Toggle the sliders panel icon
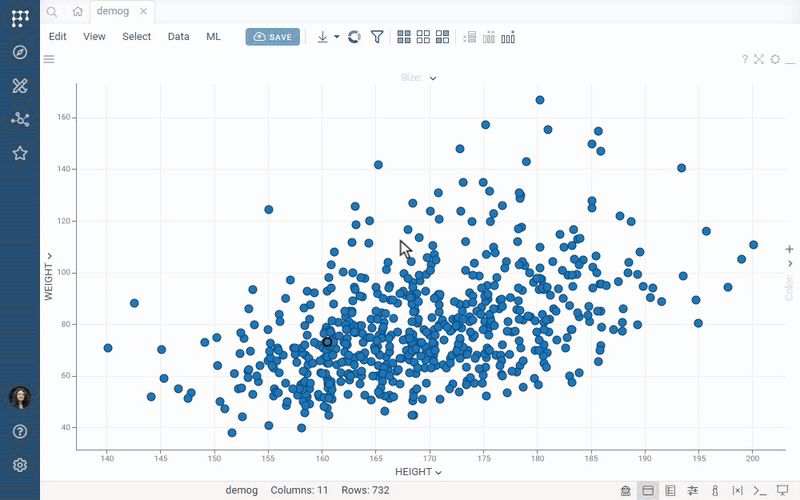Viewport: 800px width, 500px height. tap(692, 491)
